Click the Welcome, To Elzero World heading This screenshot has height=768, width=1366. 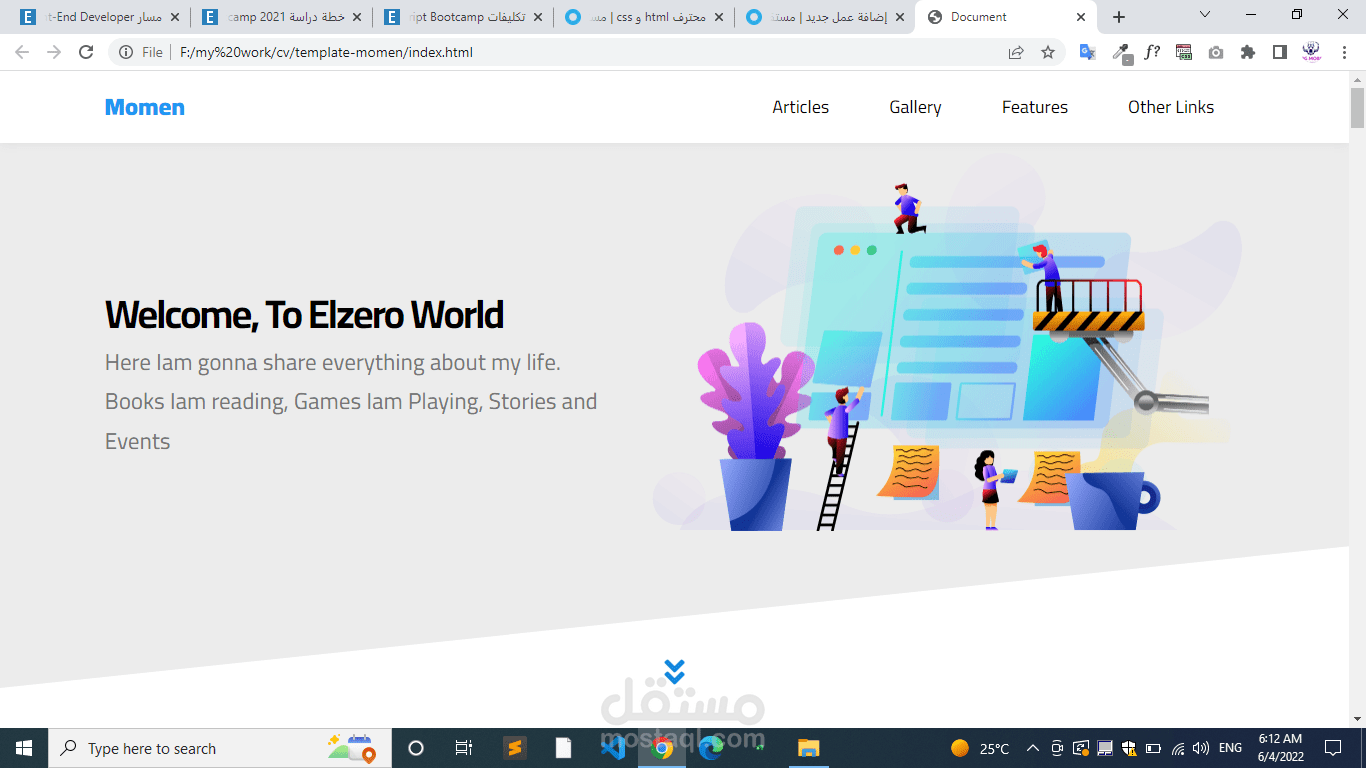[304, 315]
